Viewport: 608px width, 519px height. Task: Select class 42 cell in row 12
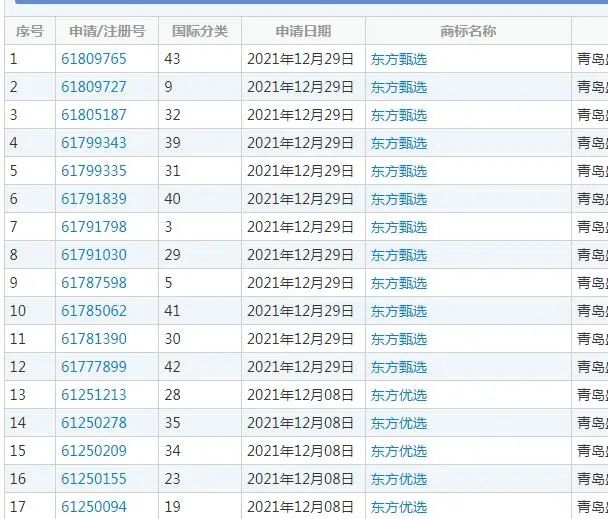click(x=200, y=367)
